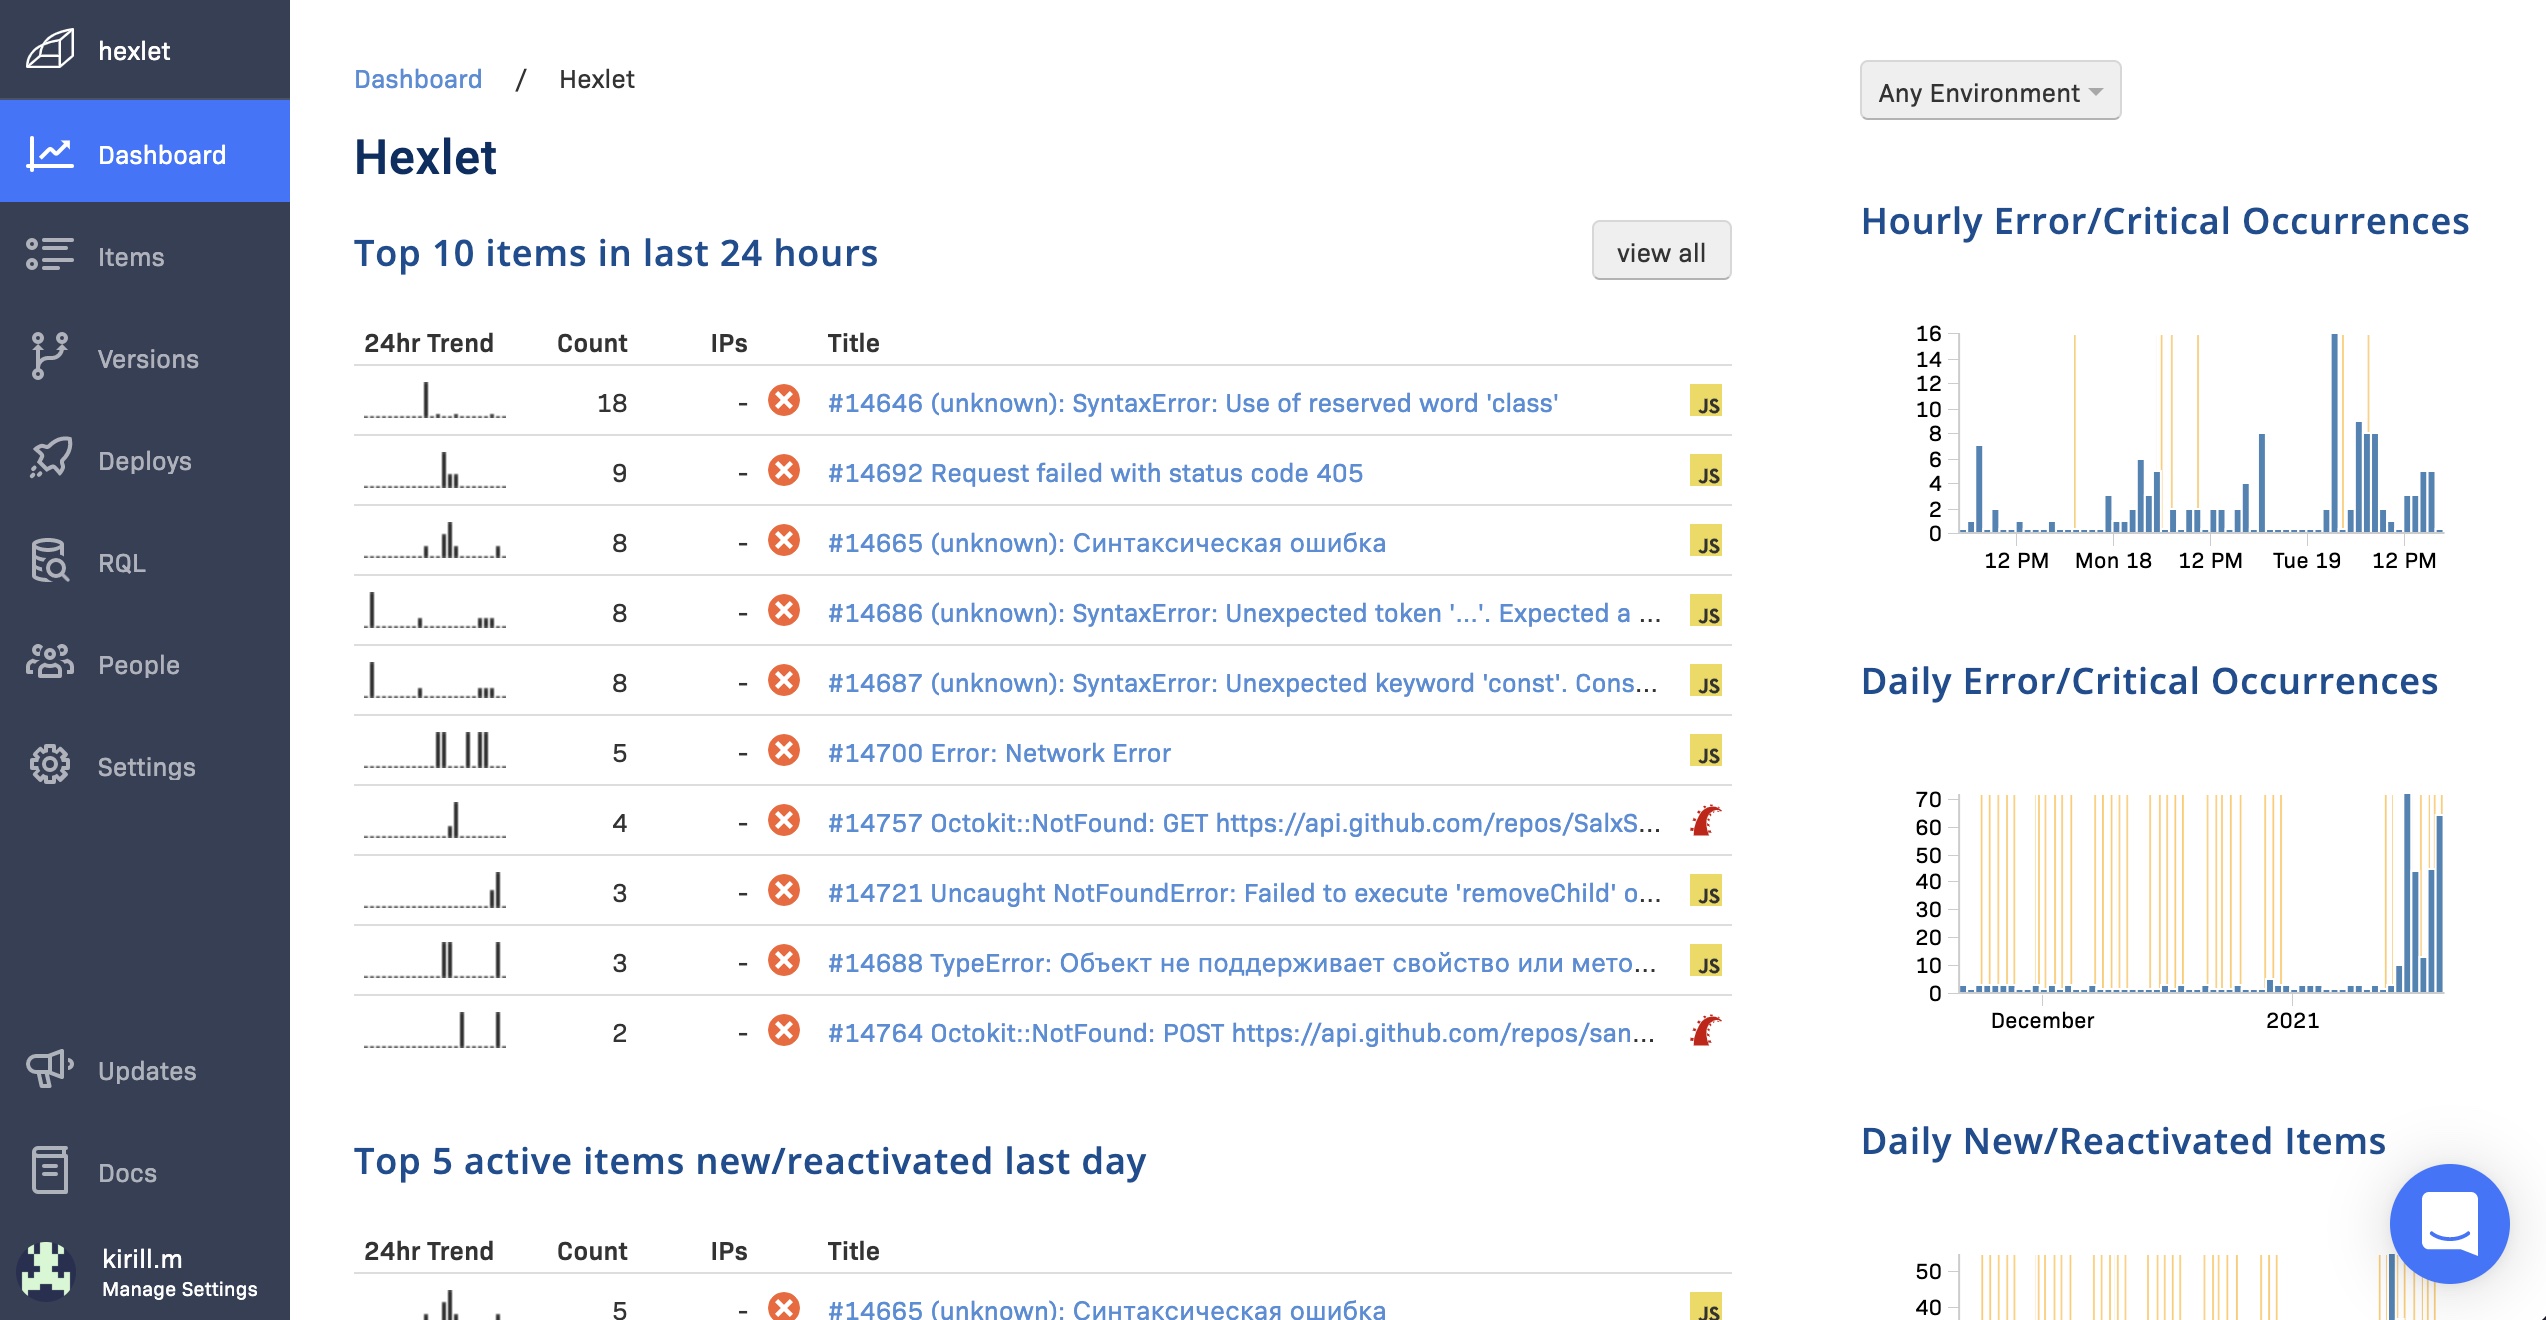Open the chat support bubble
Viewport: 2546px width, 1320px height.
[x=2448, y=1223]
